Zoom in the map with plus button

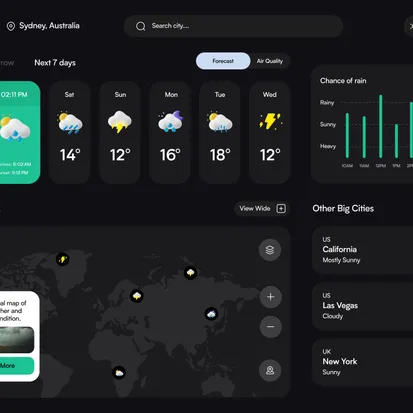(x=271, y=297)
